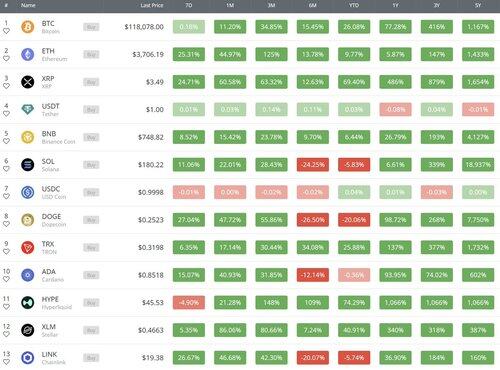
Task: Click the TRON red logo
Action: (x=28, y=248)
